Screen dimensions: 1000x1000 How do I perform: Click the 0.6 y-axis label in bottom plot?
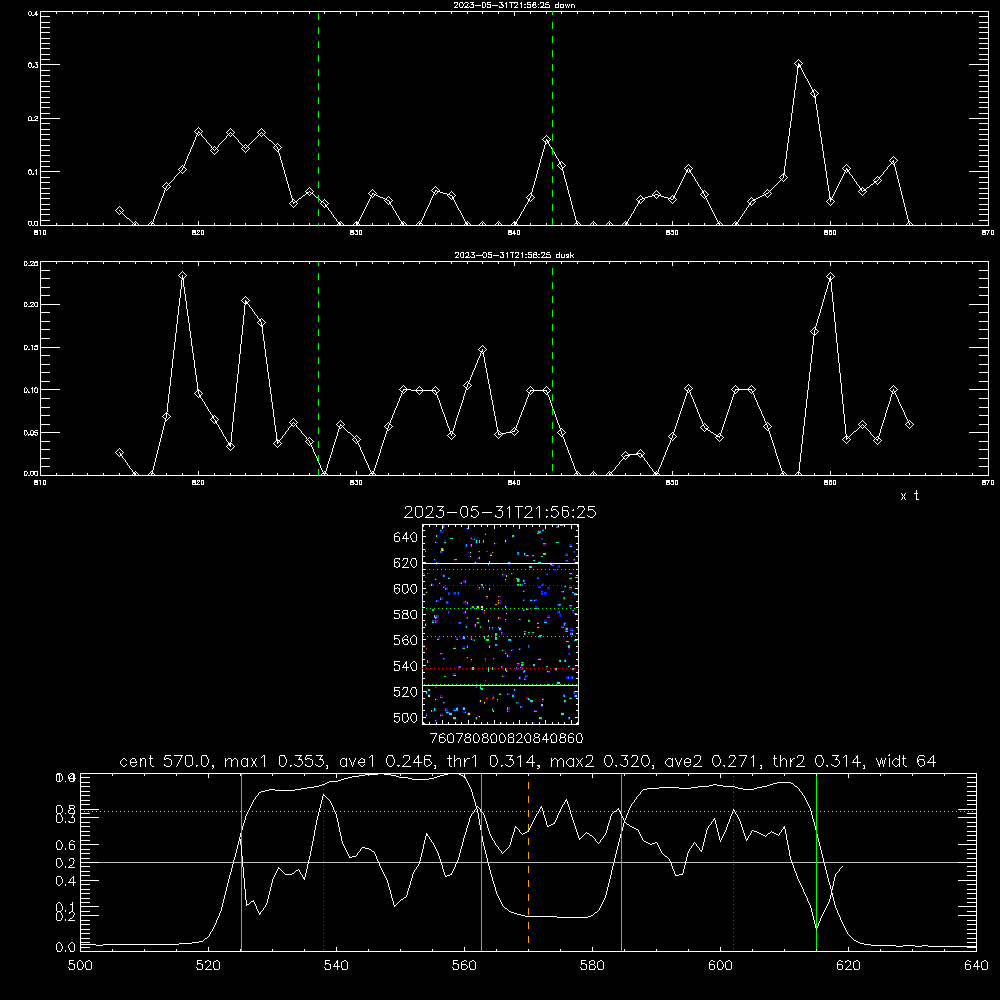click(x=66, y=845)
